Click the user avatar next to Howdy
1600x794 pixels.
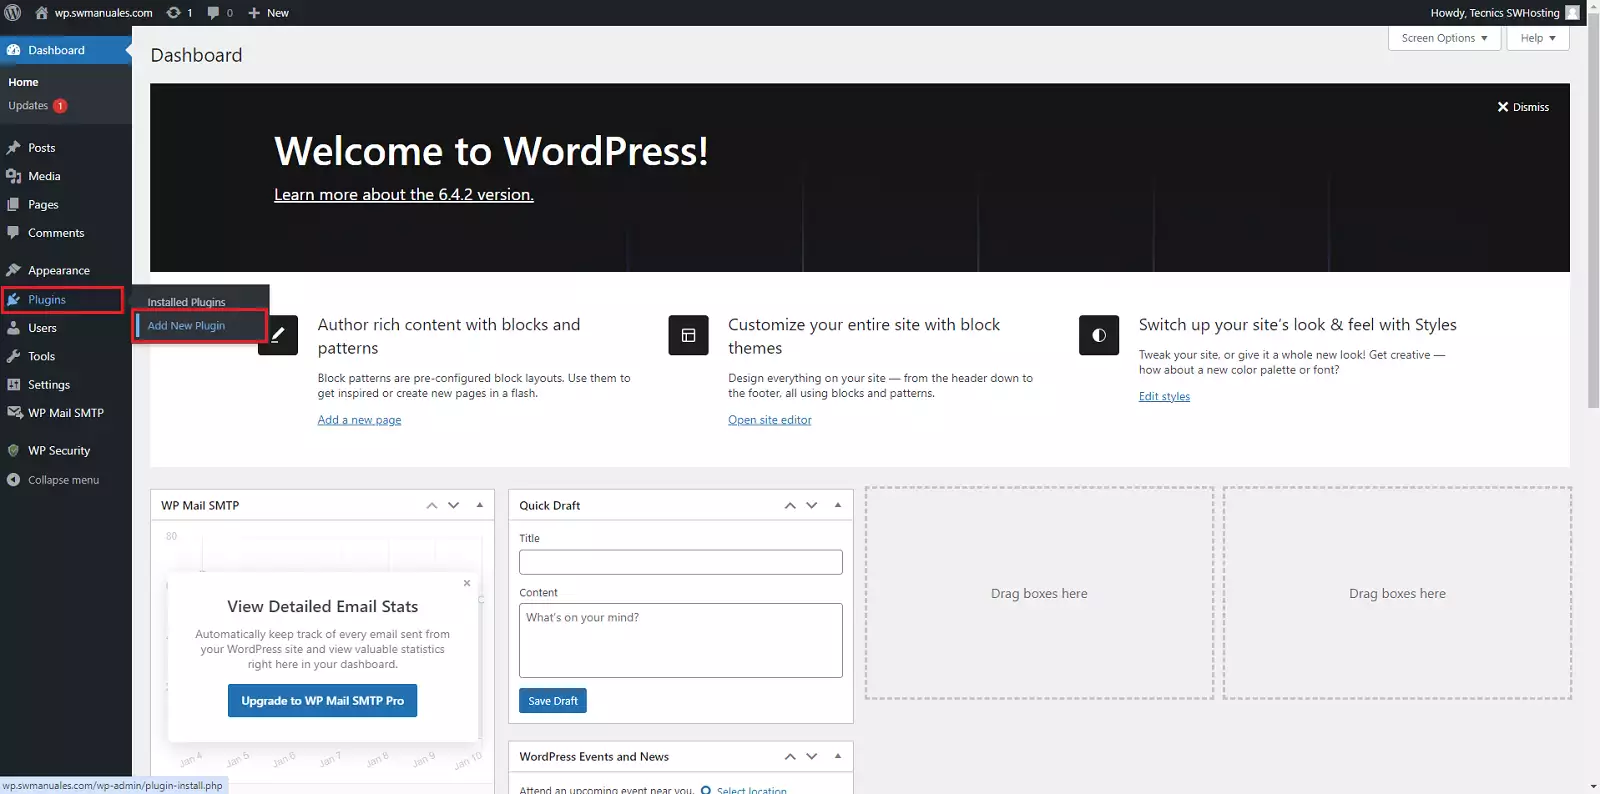click(1572, 13)
